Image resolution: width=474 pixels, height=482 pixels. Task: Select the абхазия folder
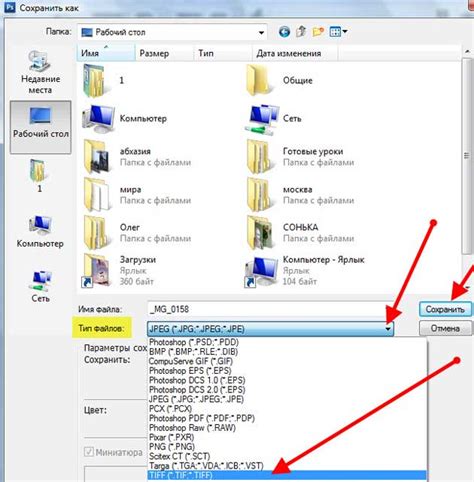137,157
